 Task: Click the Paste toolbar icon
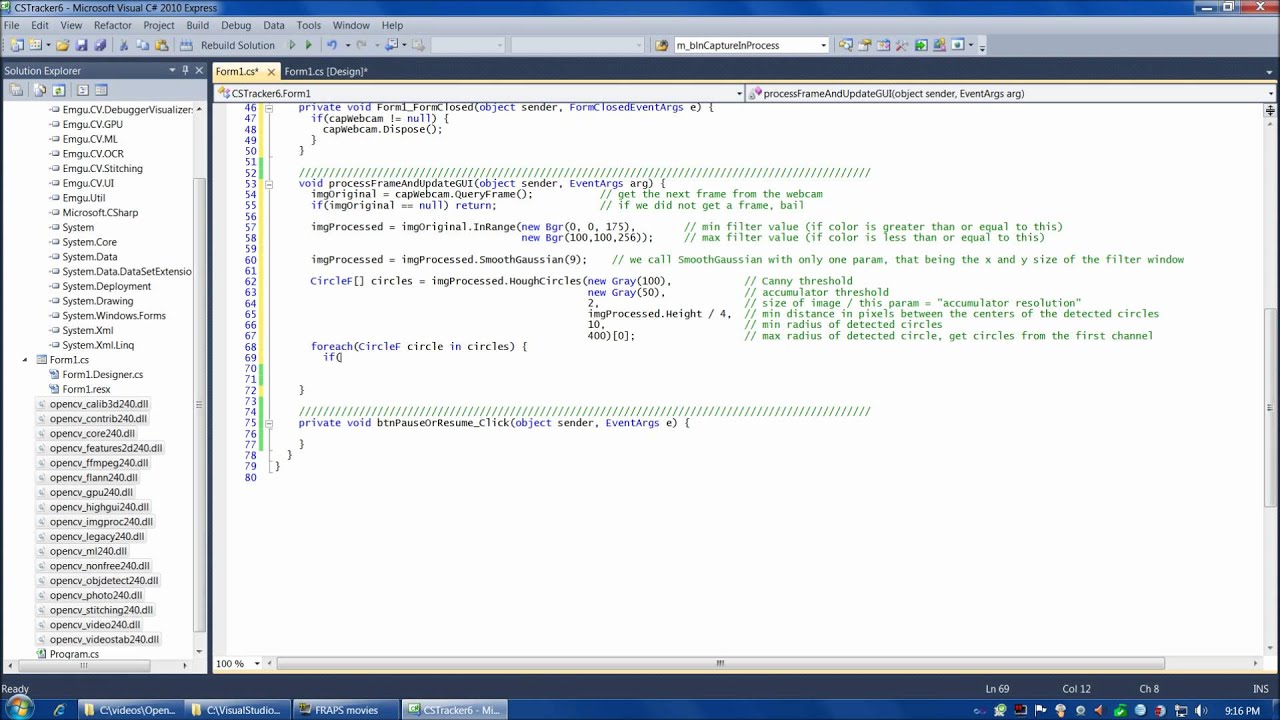coord(161,45)
